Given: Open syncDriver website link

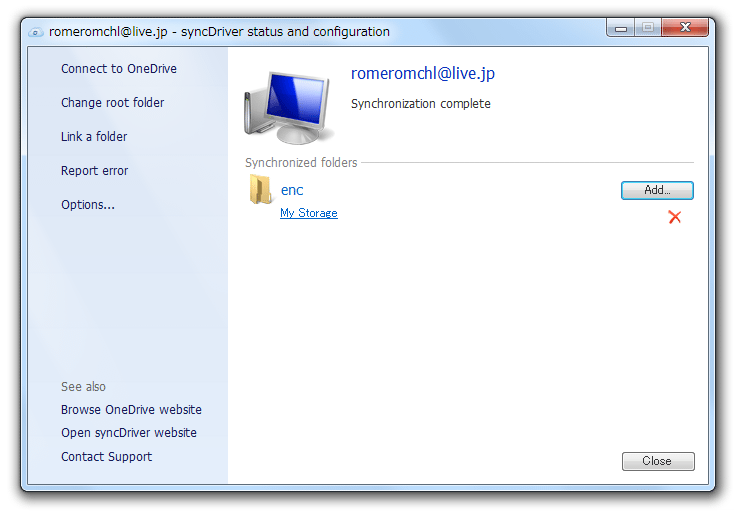Looking at the screenshot, I should click(x=129, y=433).
